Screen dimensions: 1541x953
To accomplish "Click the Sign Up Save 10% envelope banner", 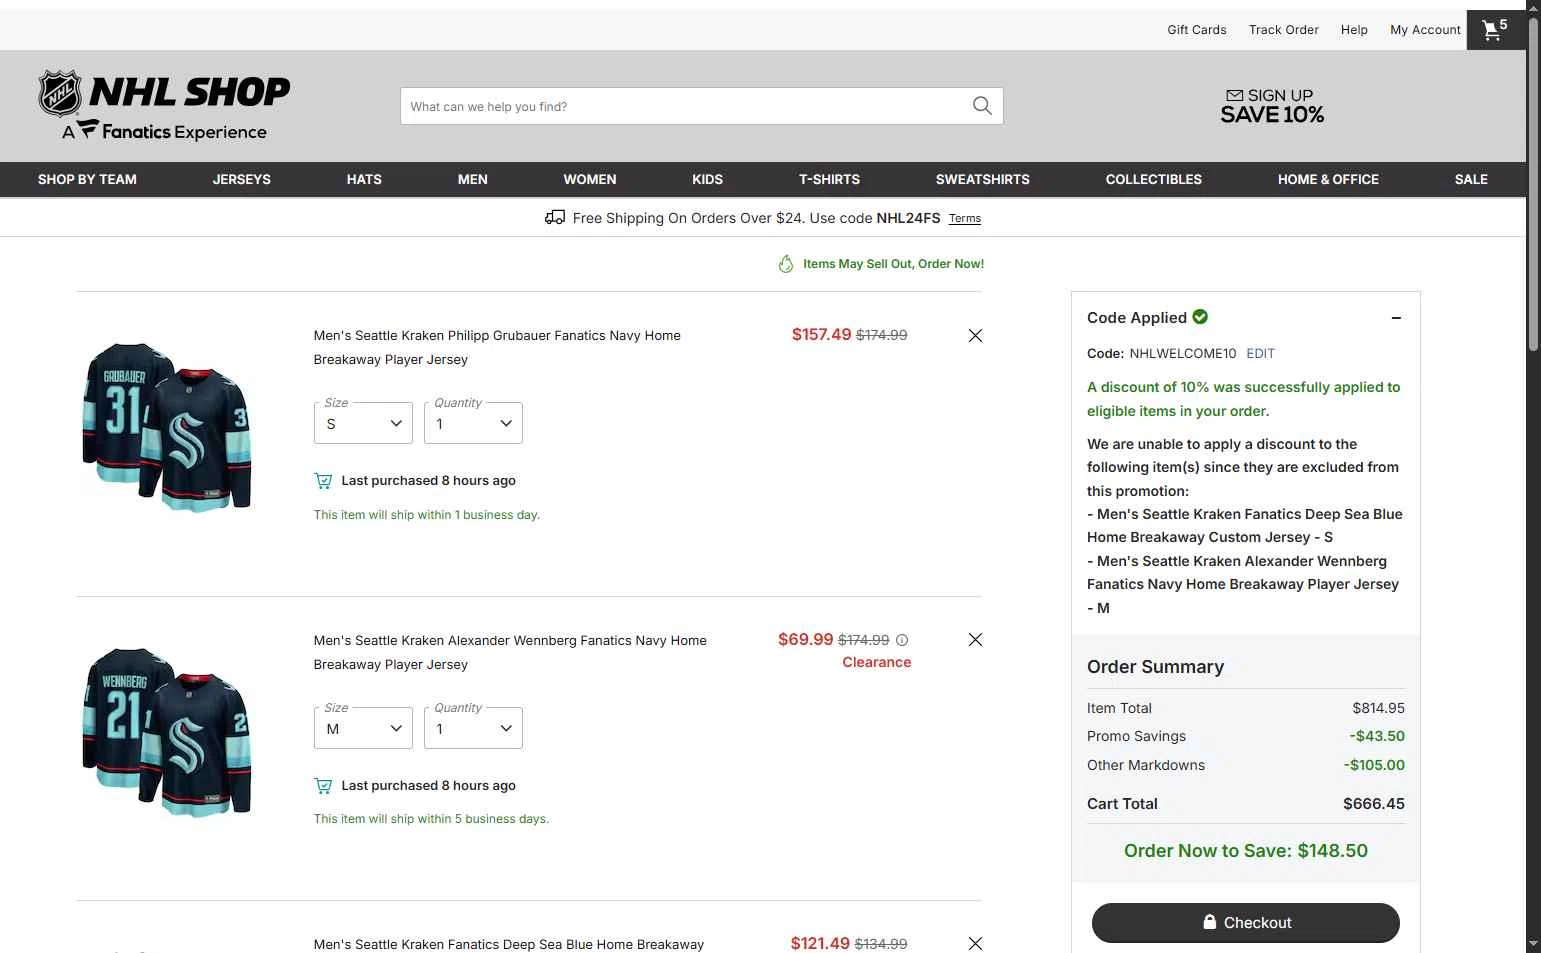I will click(x=1272, y=106).
